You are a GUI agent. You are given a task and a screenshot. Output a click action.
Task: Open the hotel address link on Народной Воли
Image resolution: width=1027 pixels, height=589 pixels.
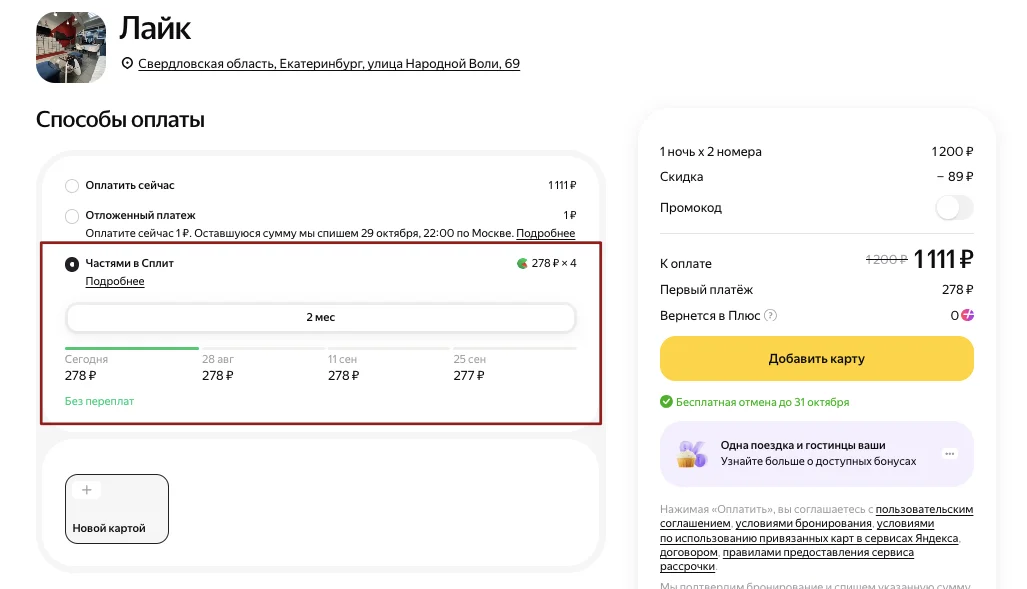click(x=329, y=64)
